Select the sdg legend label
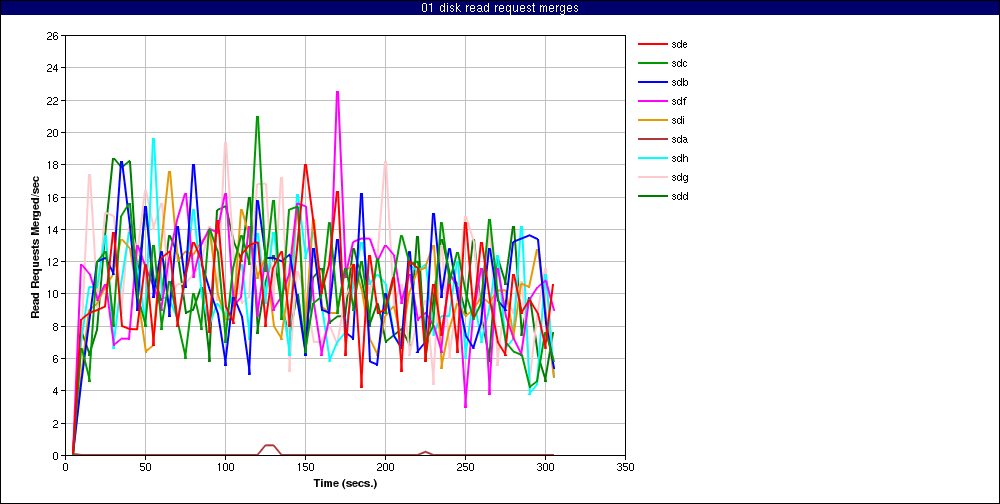Image resolution: width=1000 pixels, height=504 pixels. click(679, 177)
